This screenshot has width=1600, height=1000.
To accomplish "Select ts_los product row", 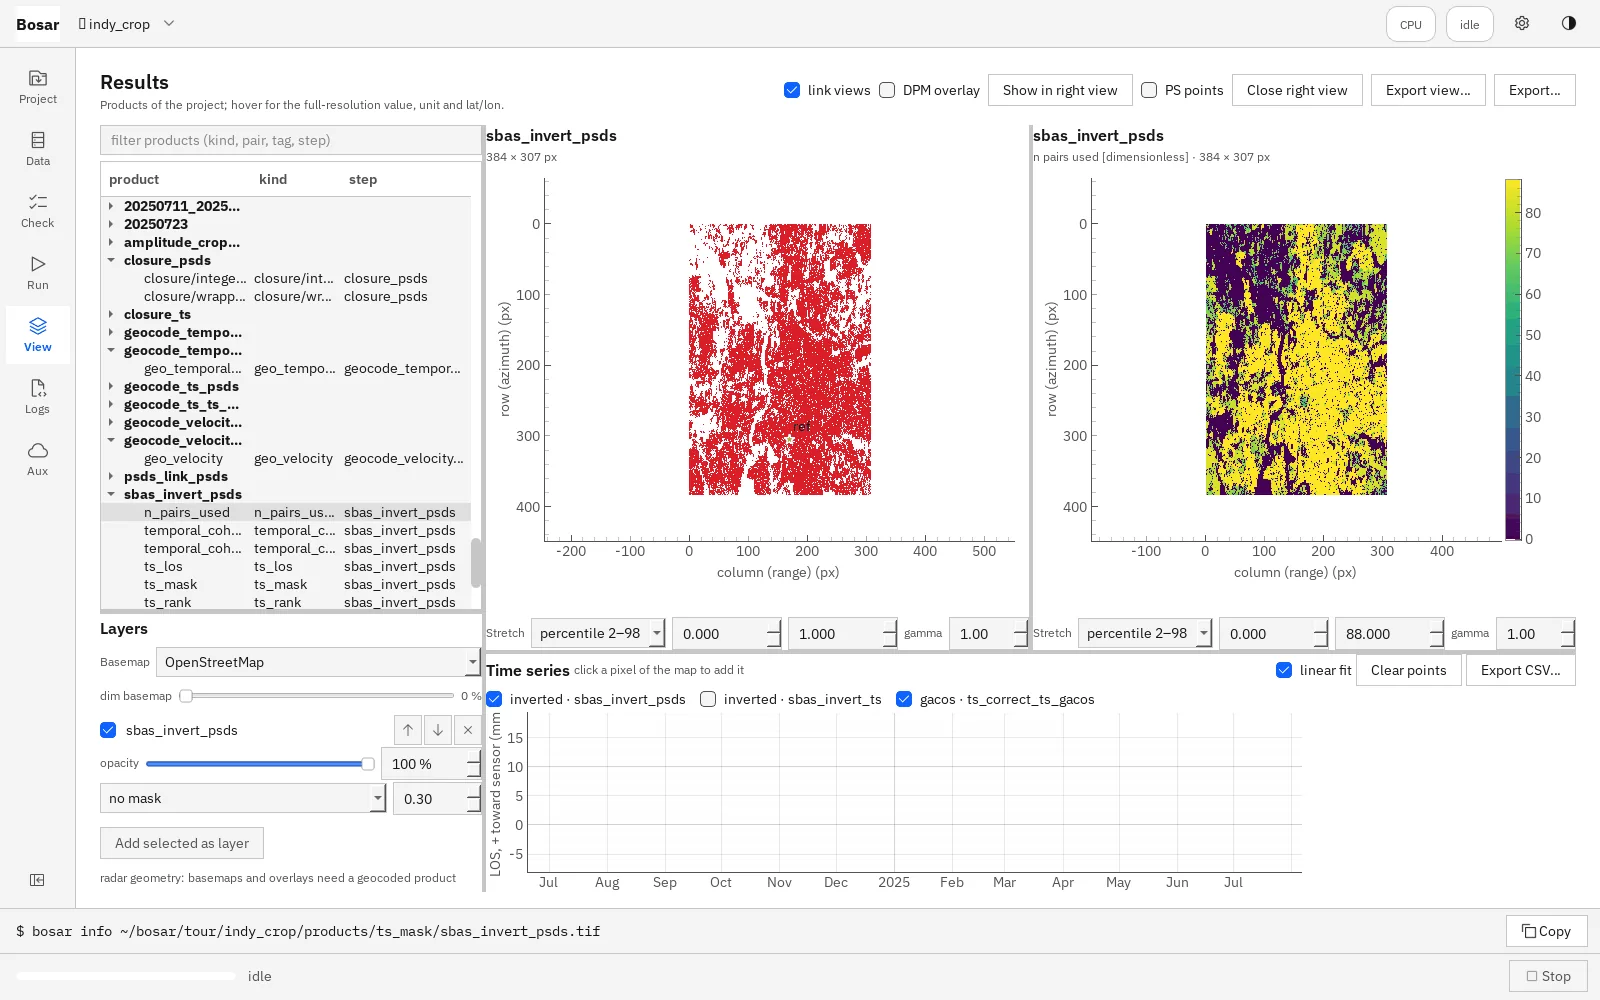I will click(x=286, y=566).
